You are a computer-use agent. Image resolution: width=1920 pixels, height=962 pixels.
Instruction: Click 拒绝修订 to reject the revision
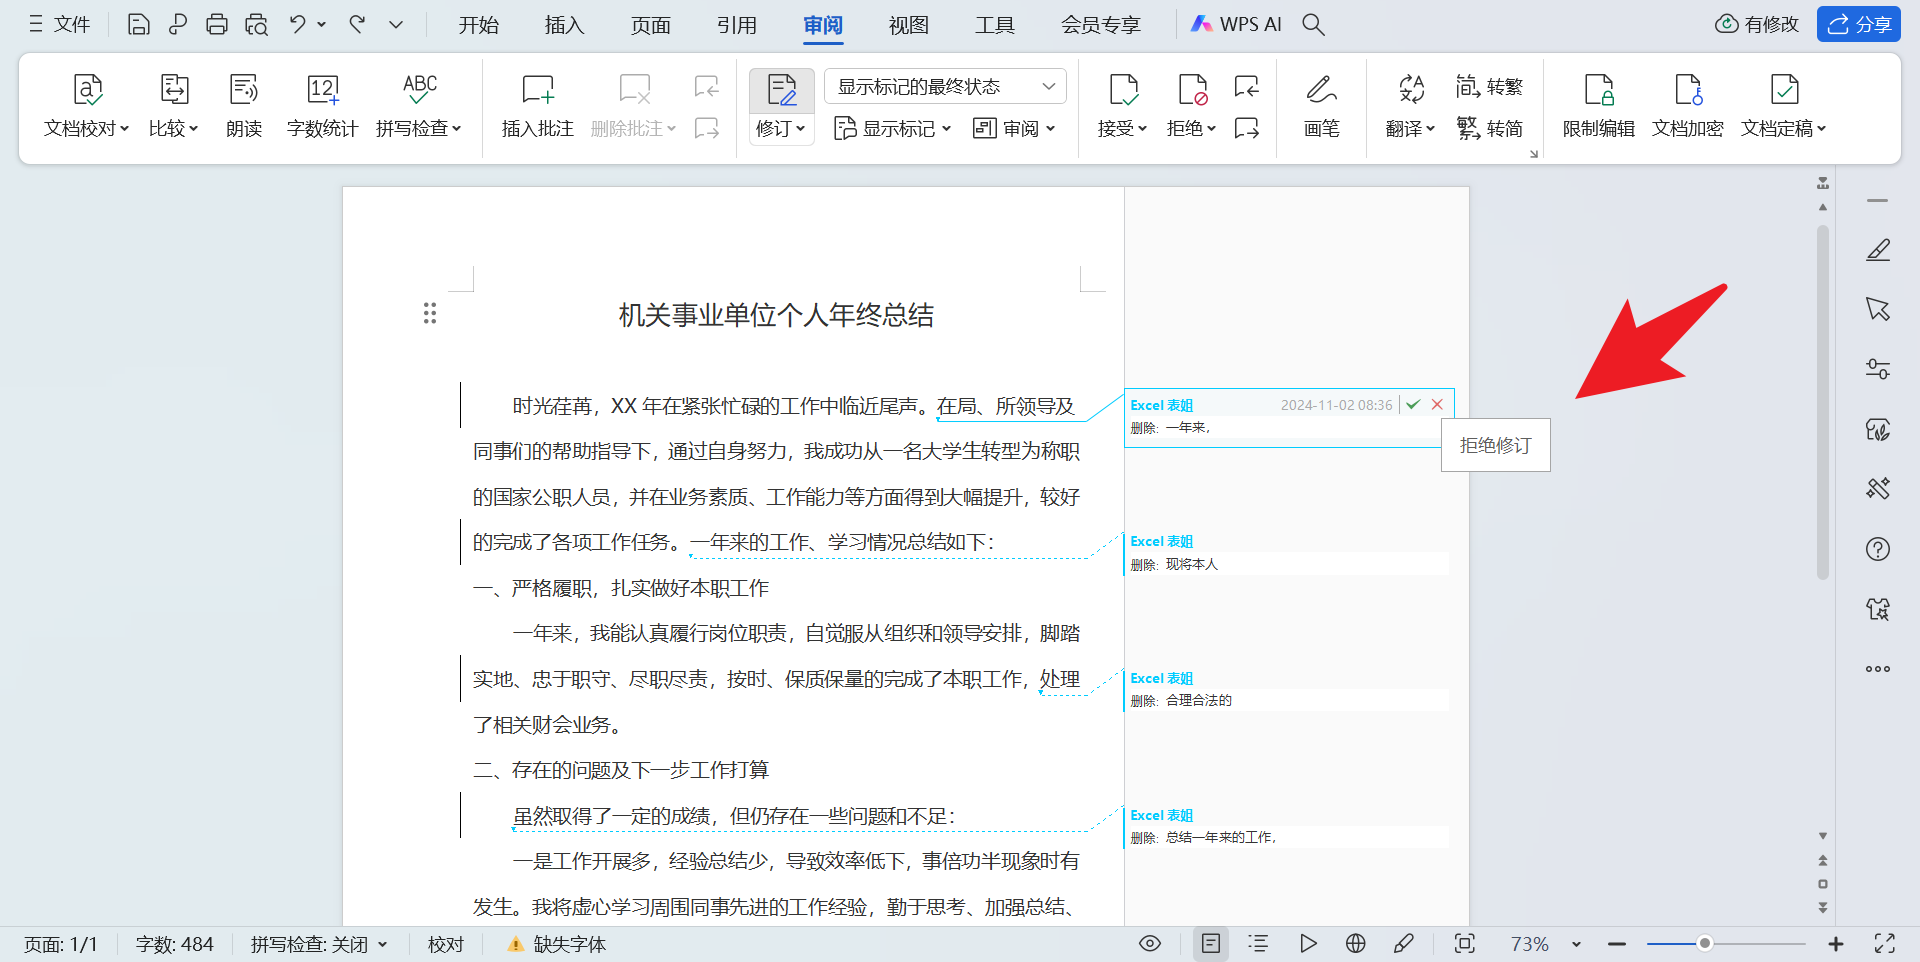(1494, 445)
